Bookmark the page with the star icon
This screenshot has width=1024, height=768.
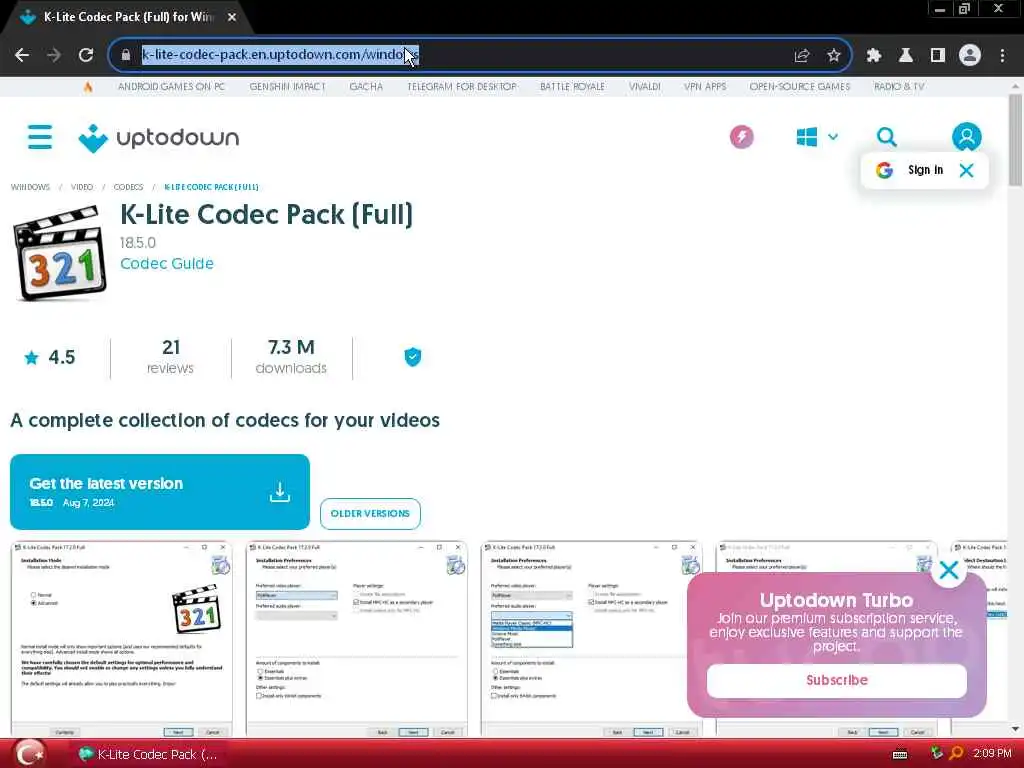[834, 55]
